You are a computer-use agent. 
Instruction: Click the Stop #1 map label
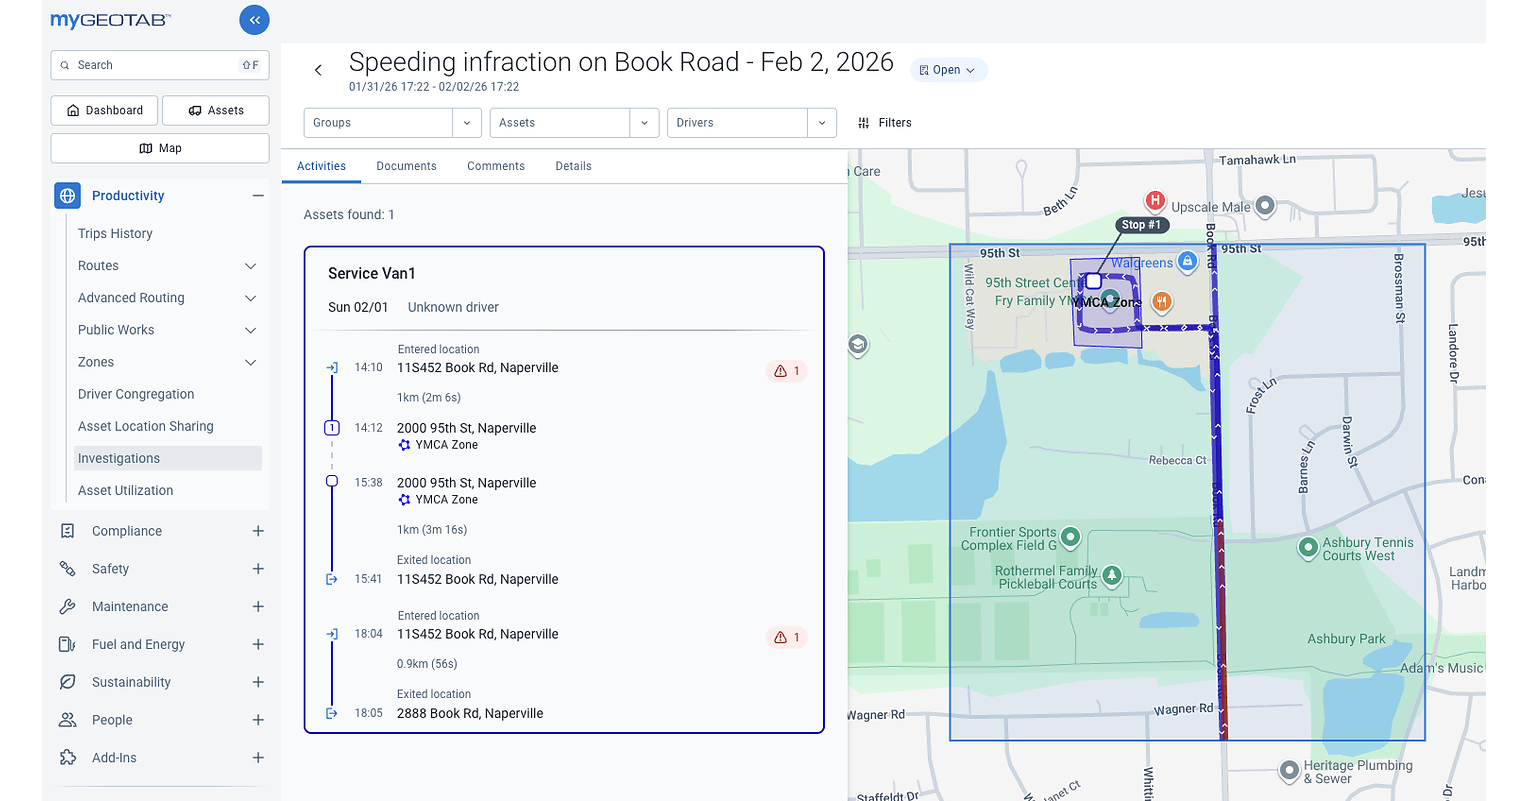pyautogui.click(x=1141, y=225)
